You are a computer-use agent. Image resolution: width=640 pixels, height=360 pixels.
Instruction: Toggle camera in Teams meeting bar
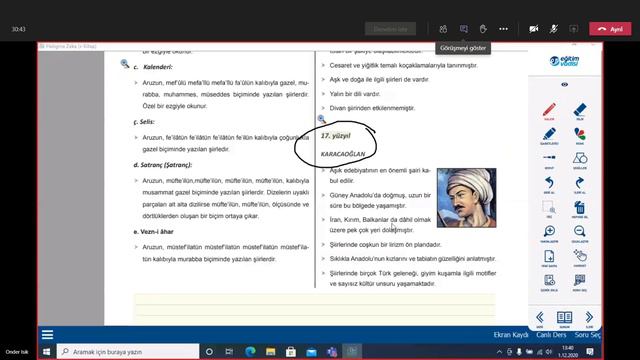(x=533, y=29)
